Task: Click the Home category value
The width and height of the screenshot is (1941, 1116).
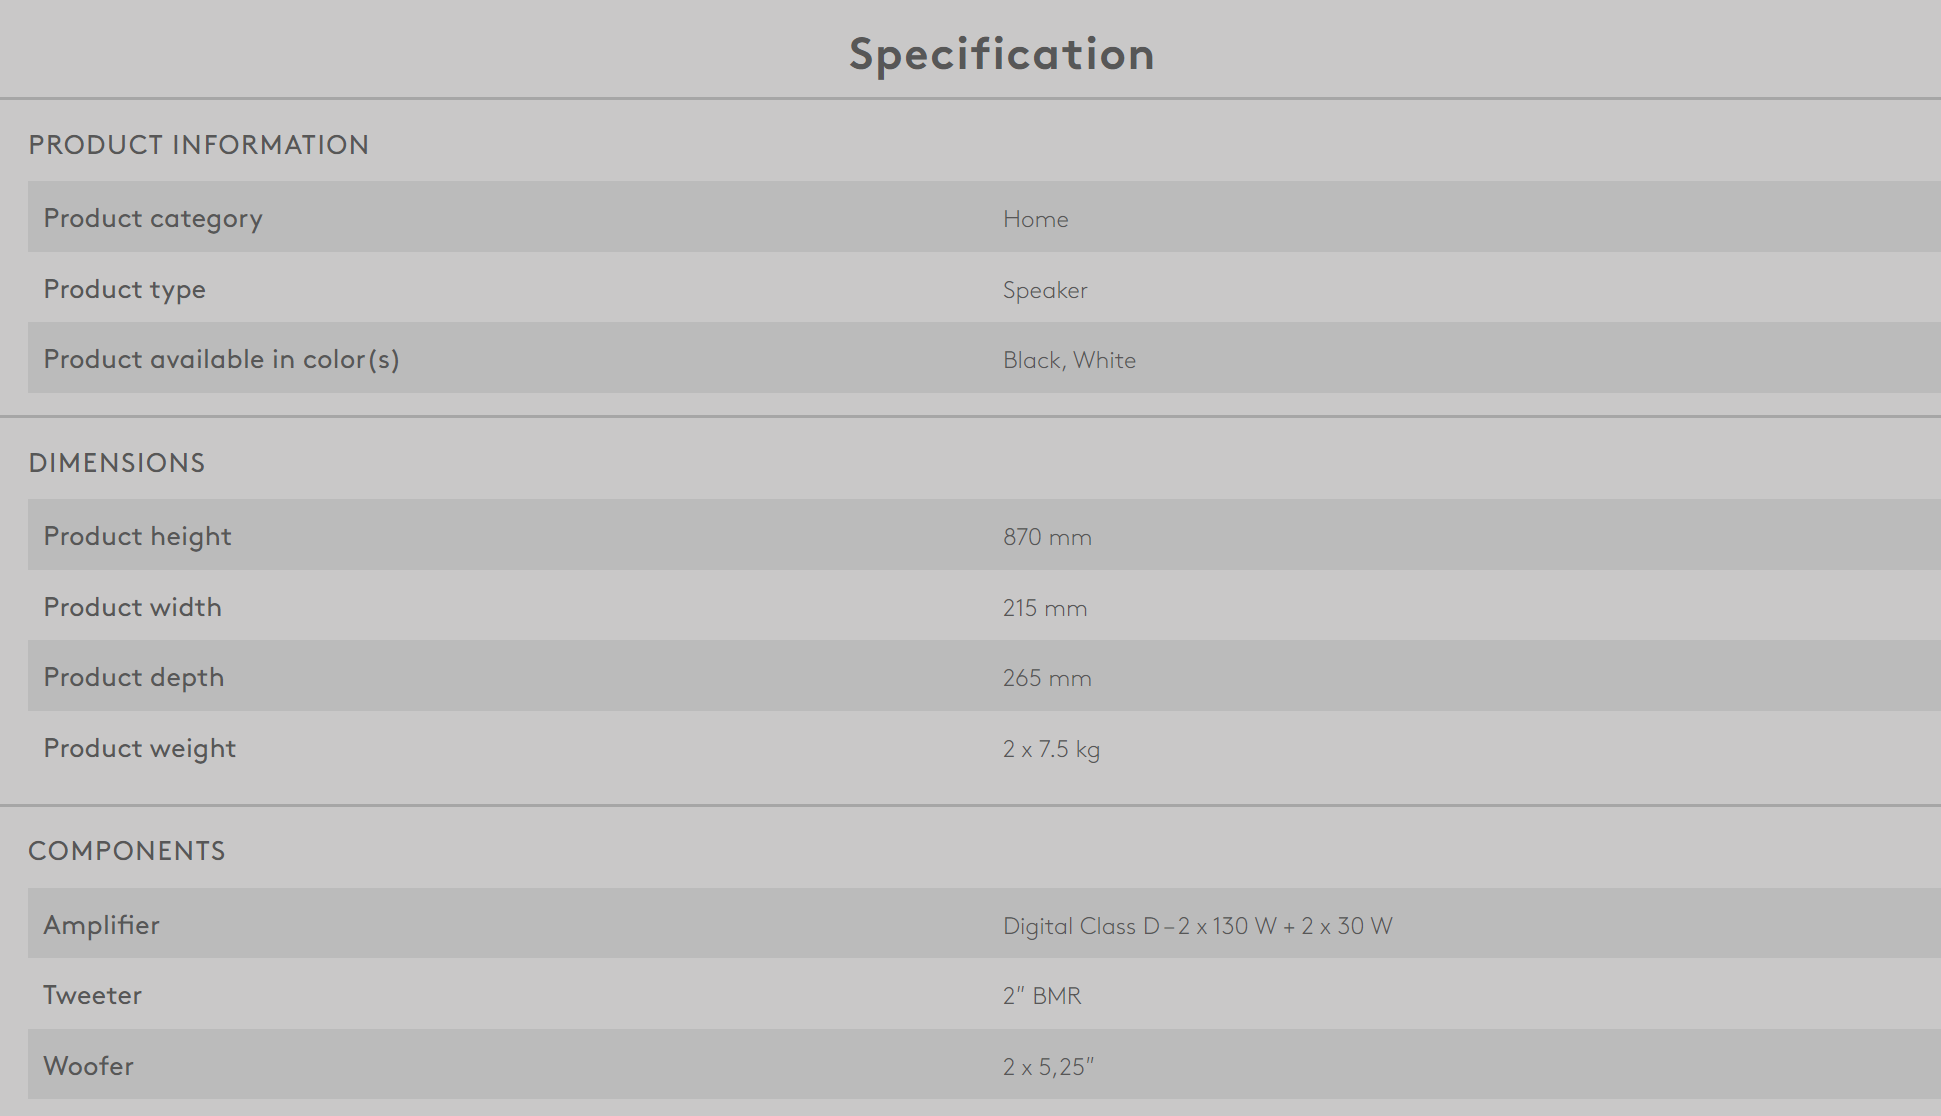Action: coord(1035,219)
